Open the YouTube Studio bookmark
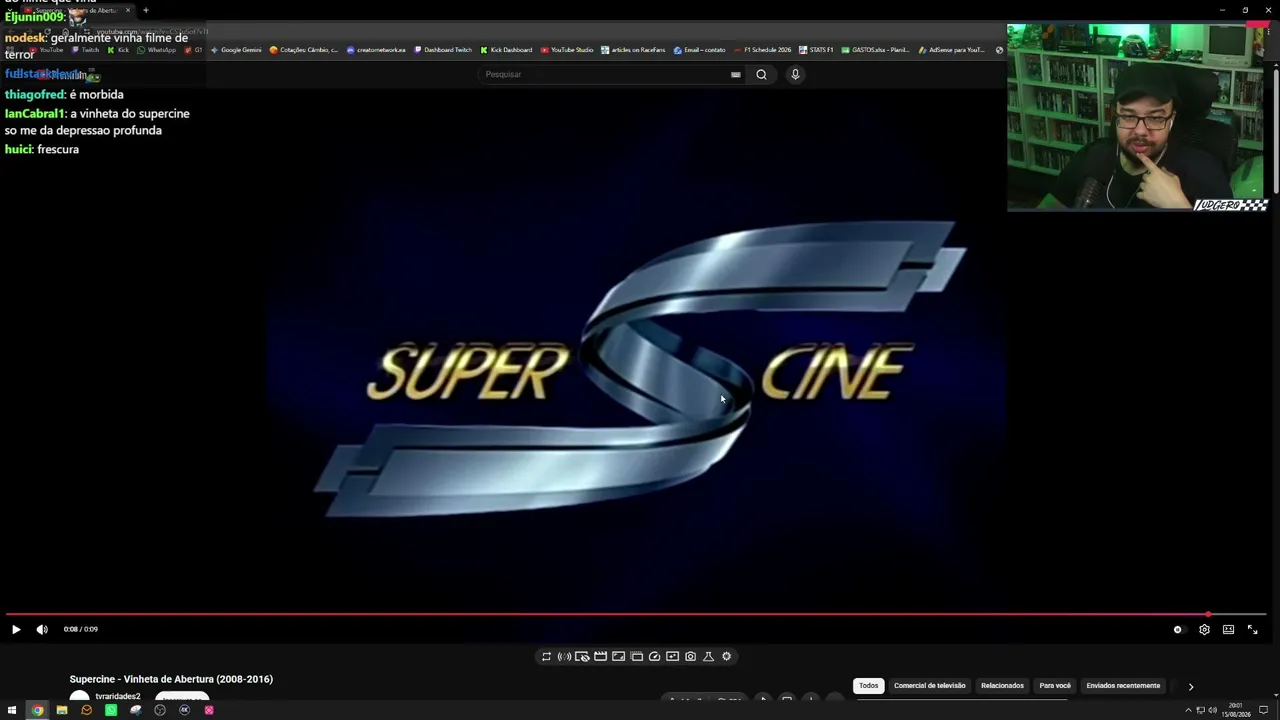The image size is (1280, 720). click(x=567, y=50)
